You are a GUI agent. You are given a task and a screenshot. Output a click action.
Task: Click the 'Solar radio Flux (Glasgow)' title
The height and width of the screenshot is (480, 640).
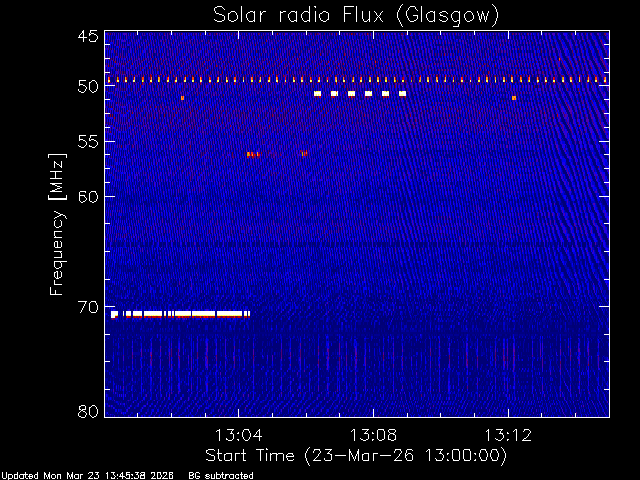(356, 16)
